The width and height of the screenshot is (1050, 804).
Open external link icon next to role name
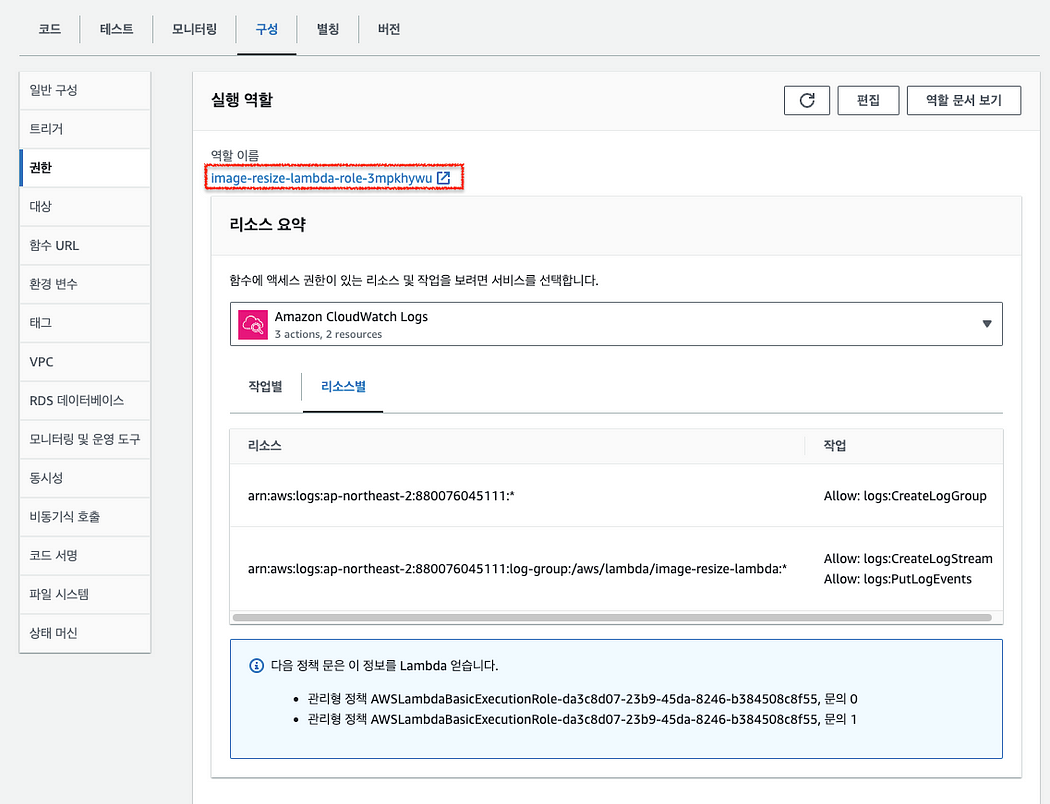tap(443, 178)
